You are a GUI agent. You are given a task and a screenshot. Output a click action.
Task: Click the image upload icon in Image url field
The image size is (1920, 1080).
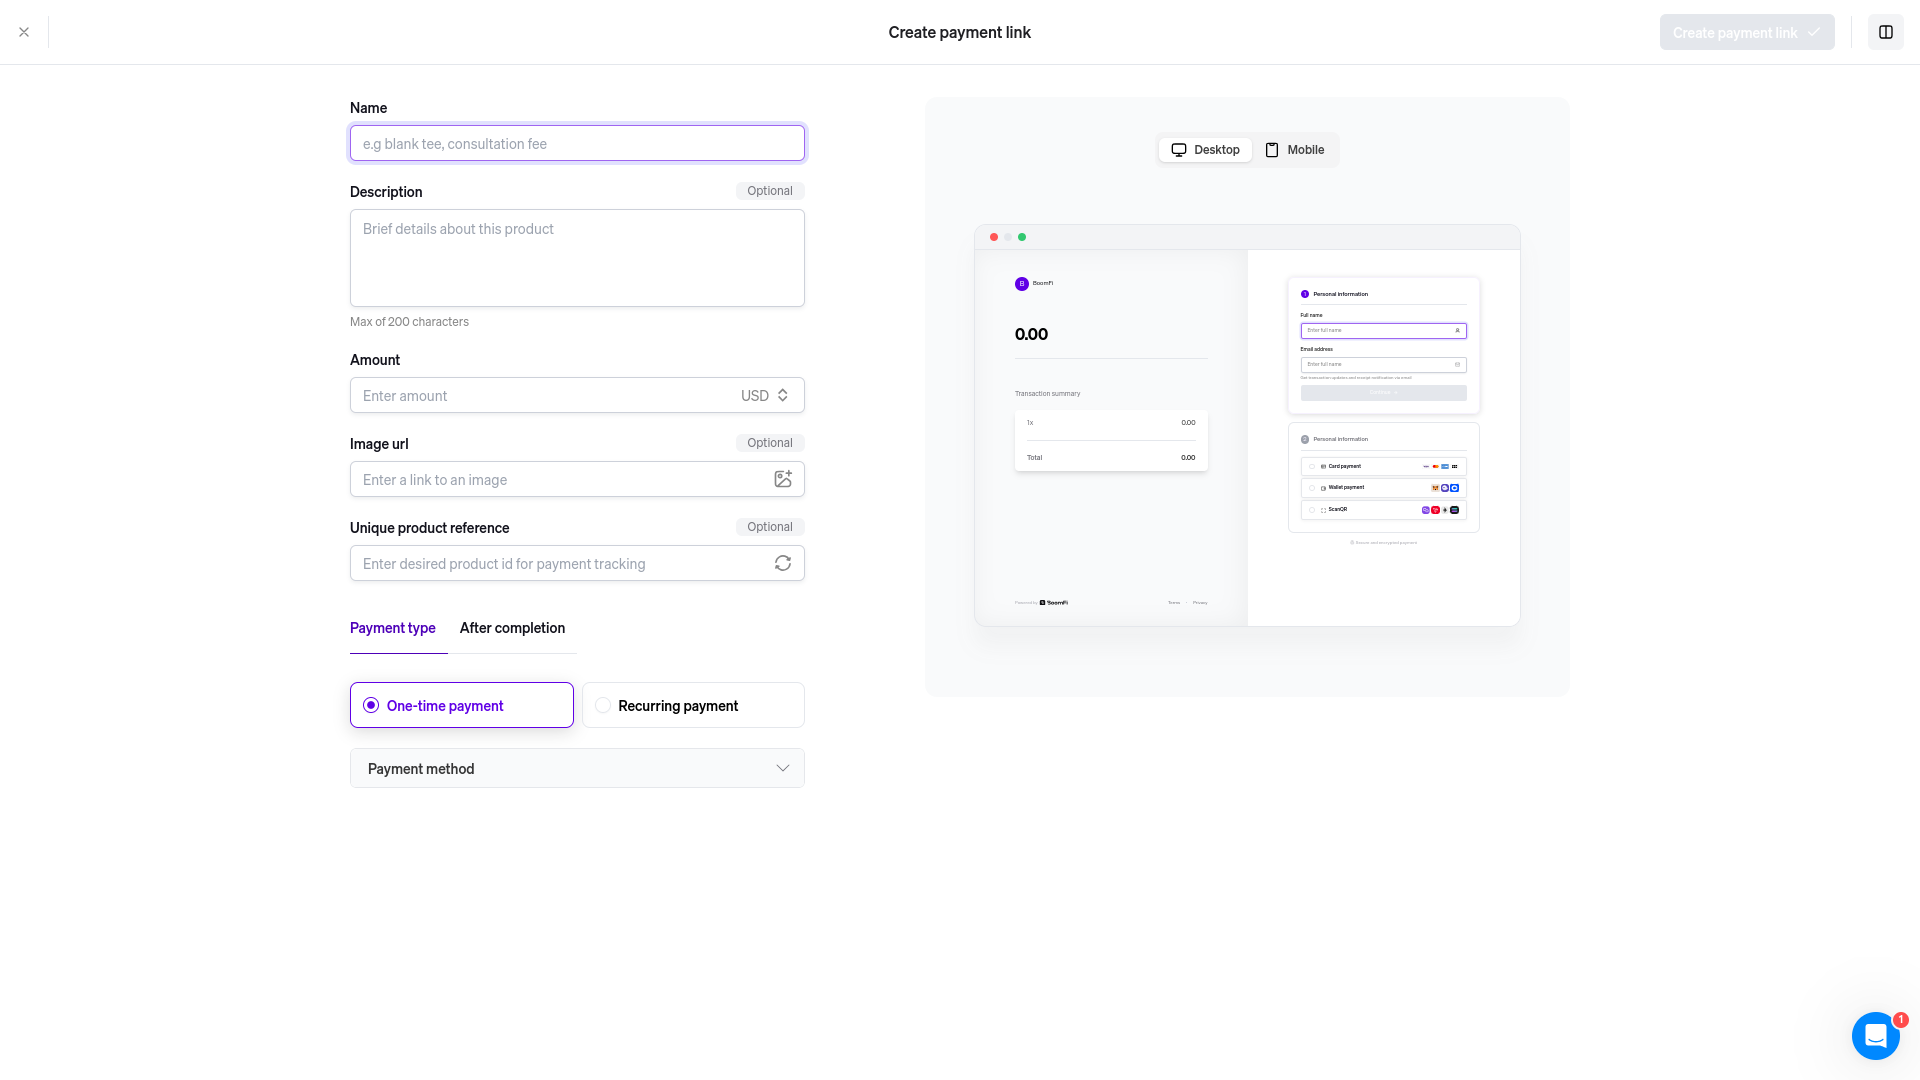pos(782,479)
